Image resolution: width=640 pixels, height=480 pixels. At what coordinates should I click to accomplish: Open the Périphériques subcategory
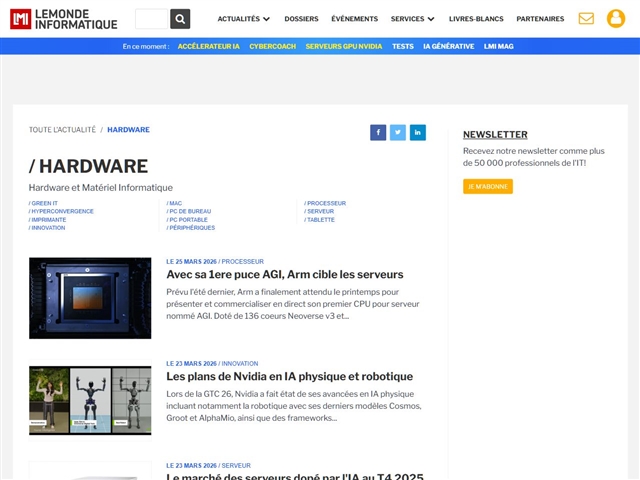tap(191, 228)
